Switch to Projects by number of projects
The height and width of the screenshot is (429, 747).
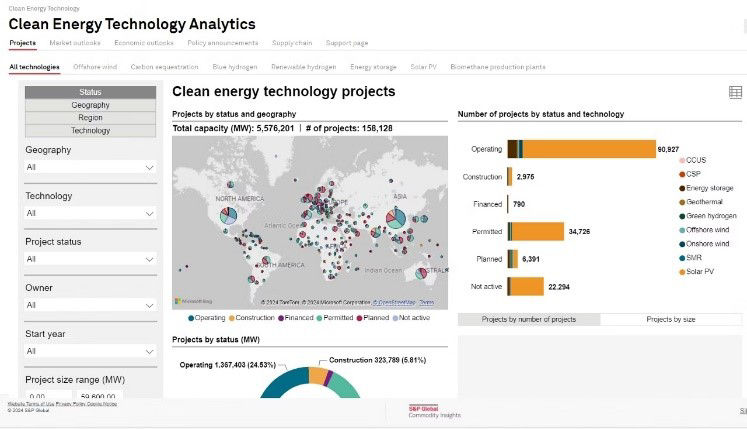[529, 319]
